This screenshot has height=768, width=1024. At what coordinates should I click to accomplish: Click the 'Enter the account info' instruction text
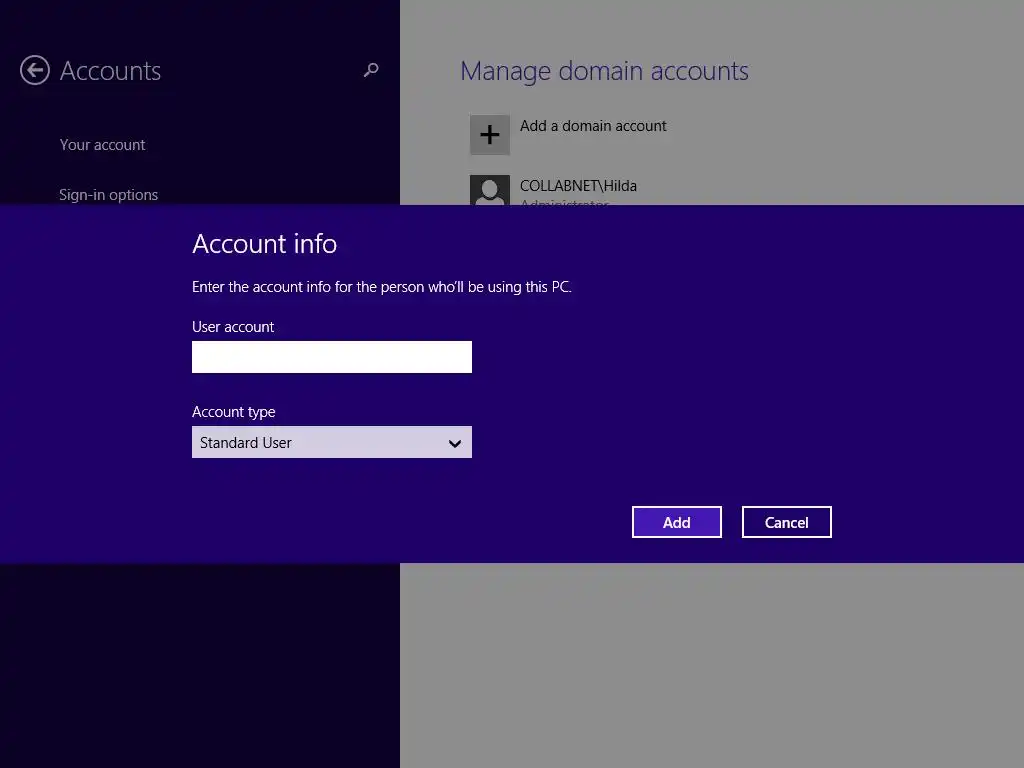(x=382, y=287)
